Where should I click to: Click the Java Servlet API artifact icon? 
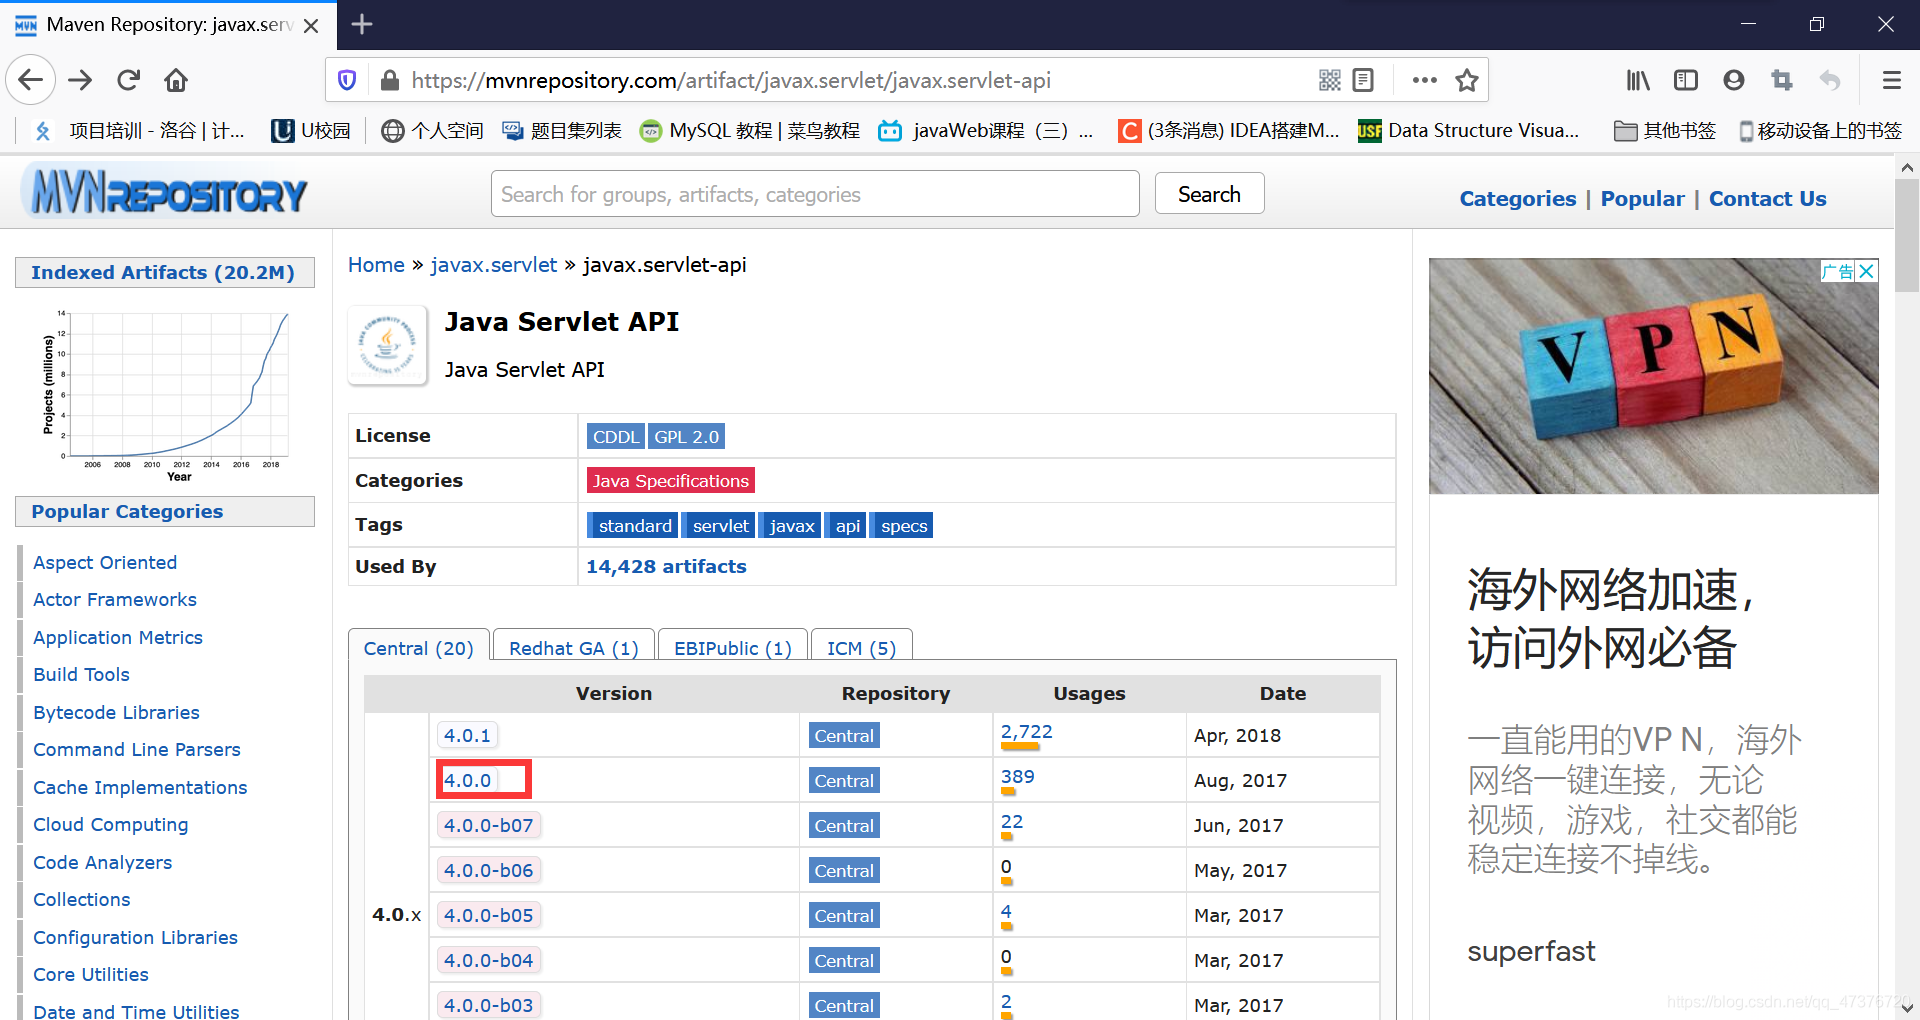388,345
